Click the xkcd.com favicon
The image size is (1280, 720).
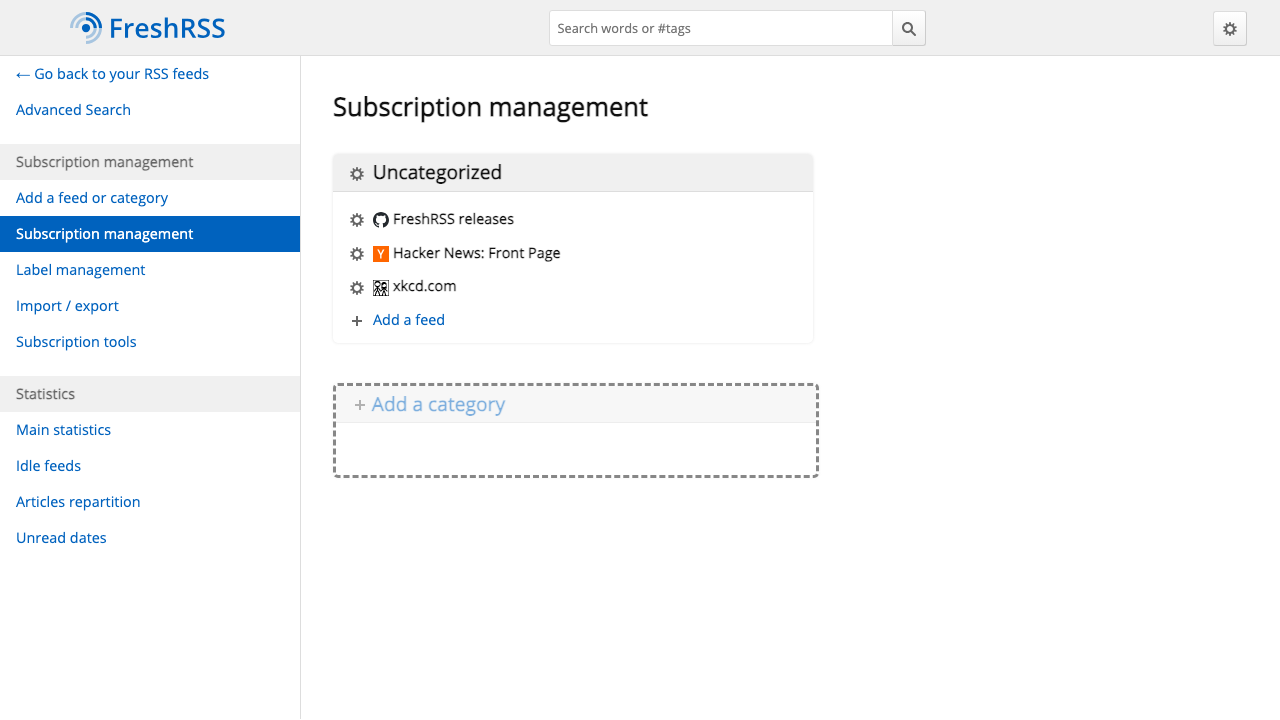(x=381, y=288)
